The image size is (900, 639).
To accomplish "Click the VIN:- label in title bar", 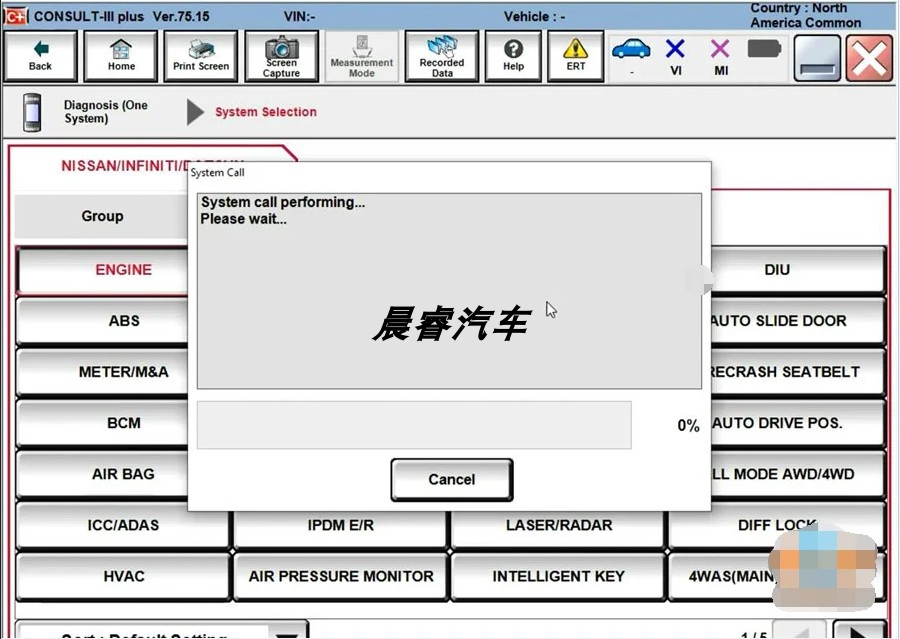I will pyautogui.click(x=300, y=16).
